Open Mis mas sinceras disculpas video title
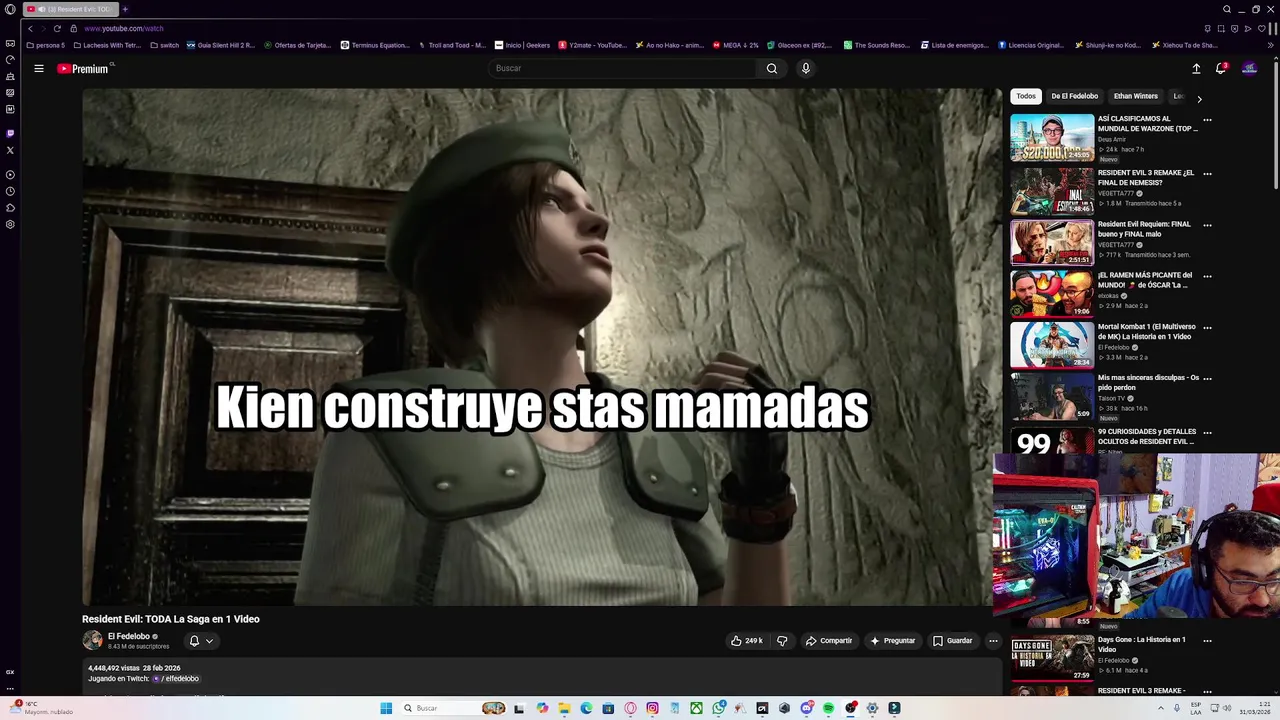The width and height of the screenshot is (1280, 720). point(1148,383)
